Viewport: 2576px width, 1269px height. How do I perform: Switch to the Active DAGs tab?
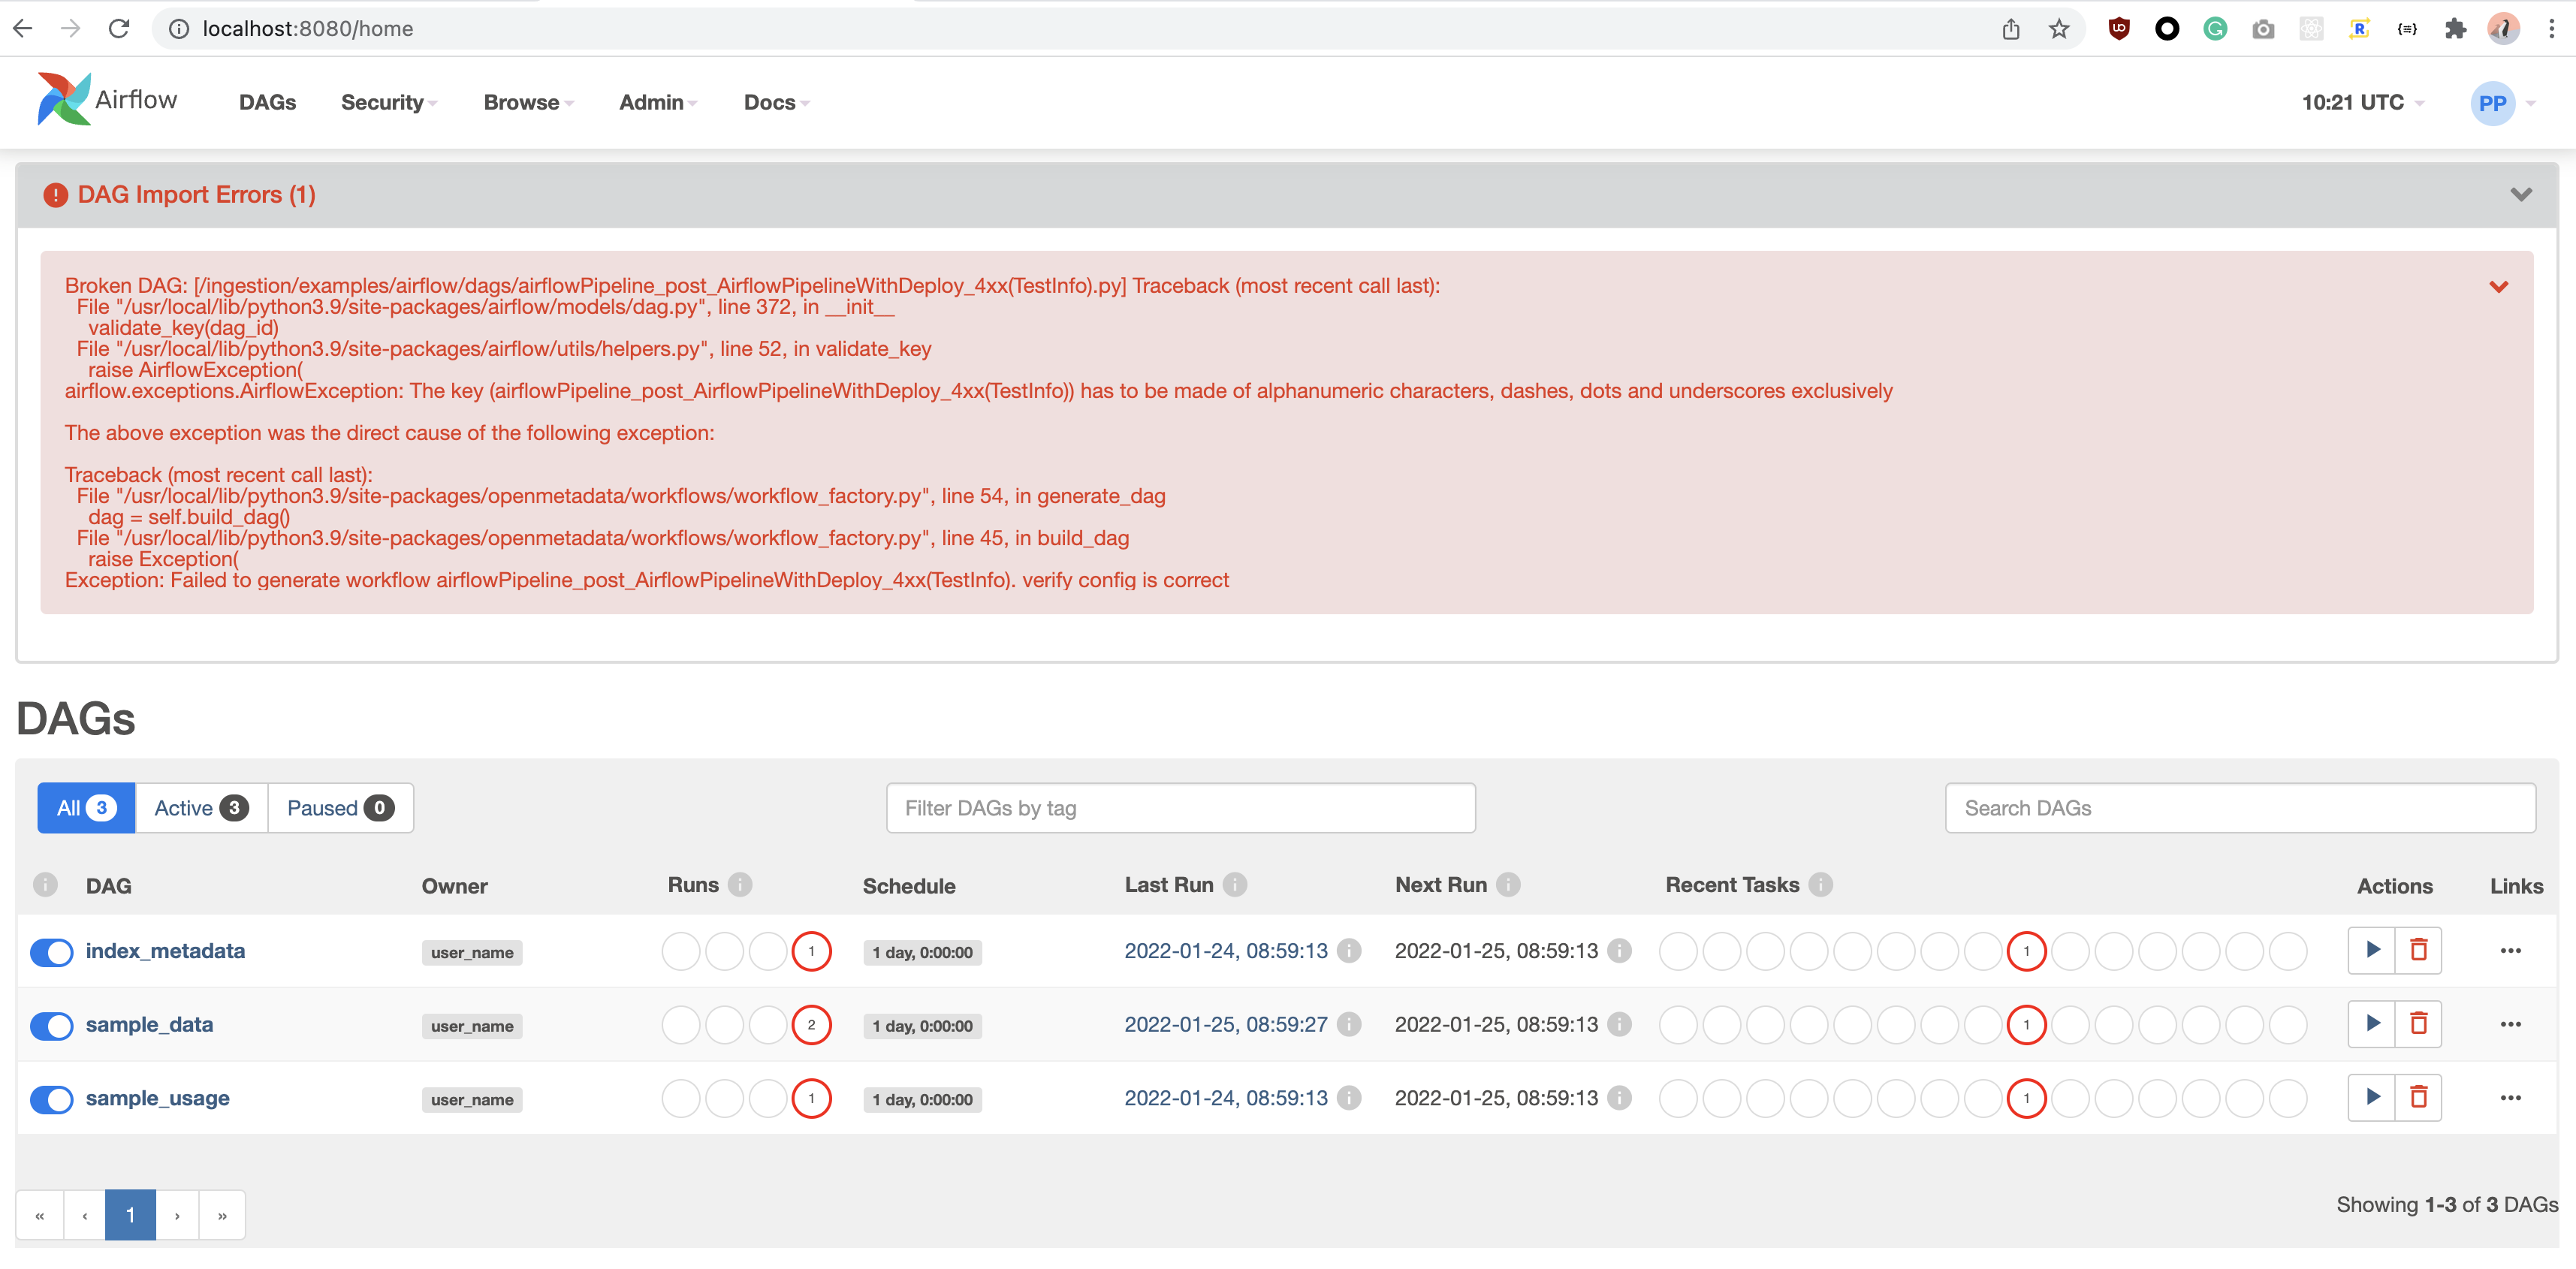(x=199, y=807)
